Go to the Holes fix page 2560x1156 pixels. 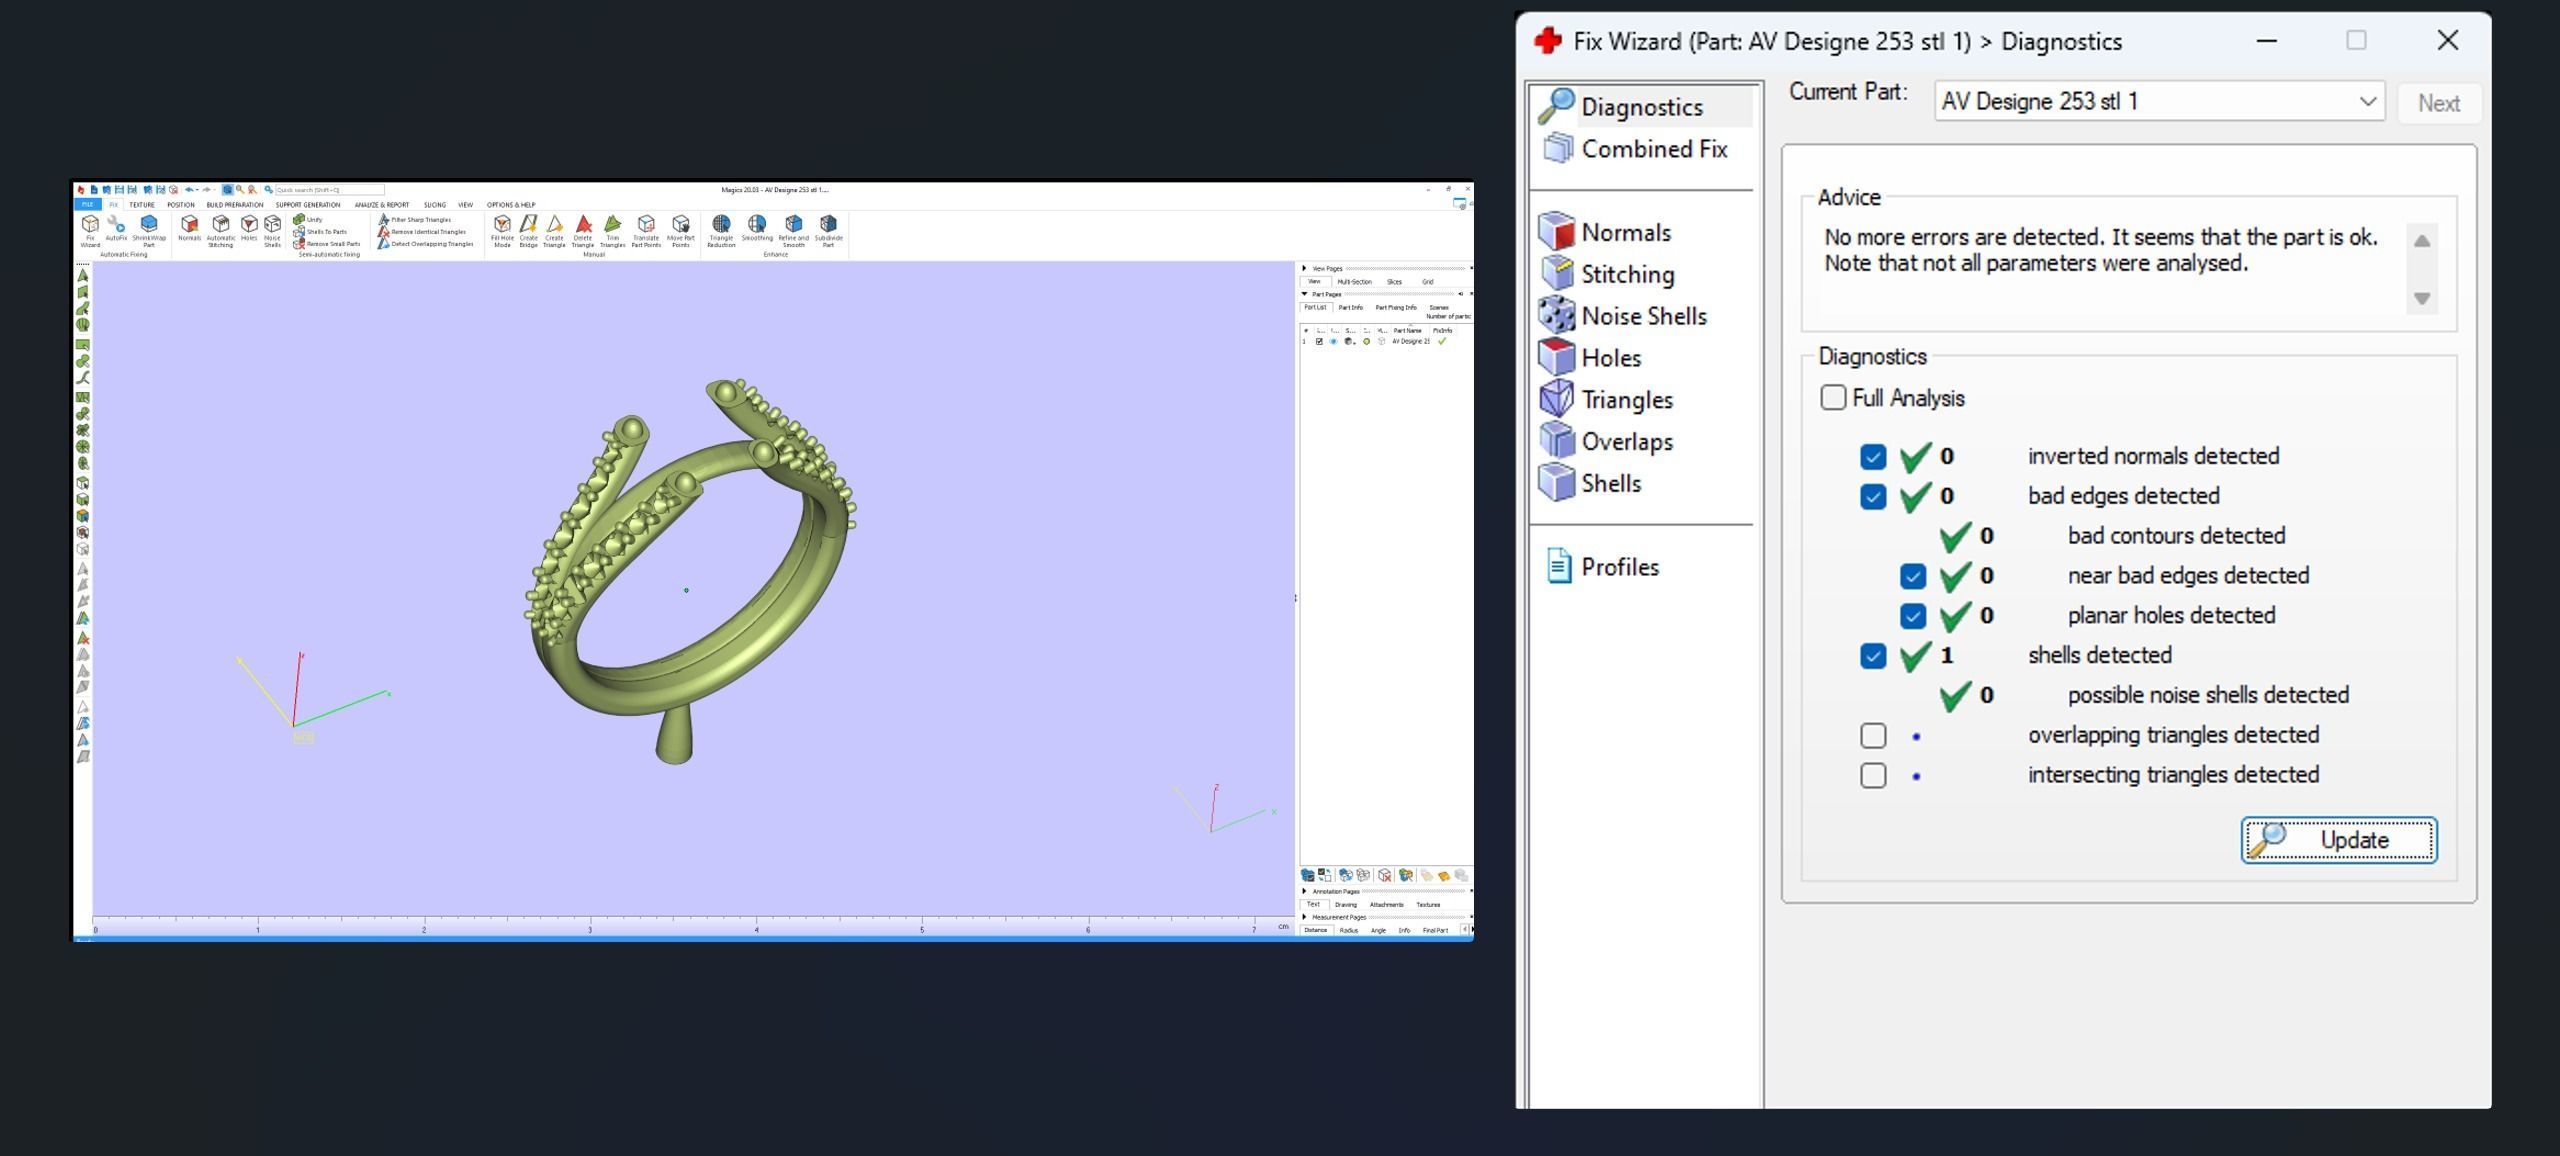pos(1610,358)
